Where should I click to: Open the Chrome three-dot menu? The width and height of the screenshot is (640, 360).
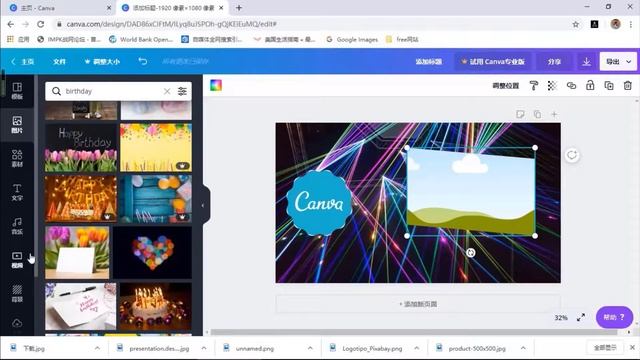631,24
